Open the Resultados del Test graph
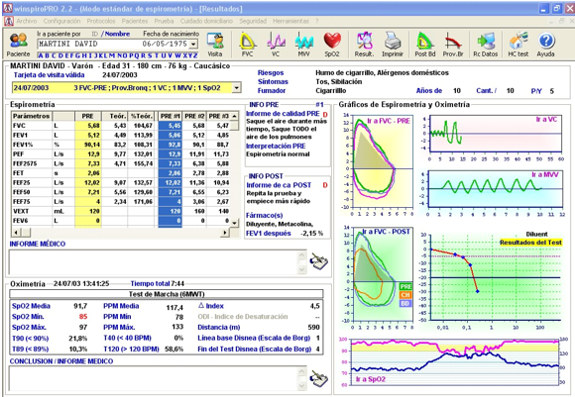Viewport: 575px width, 397px height. [x=531, y=243]
